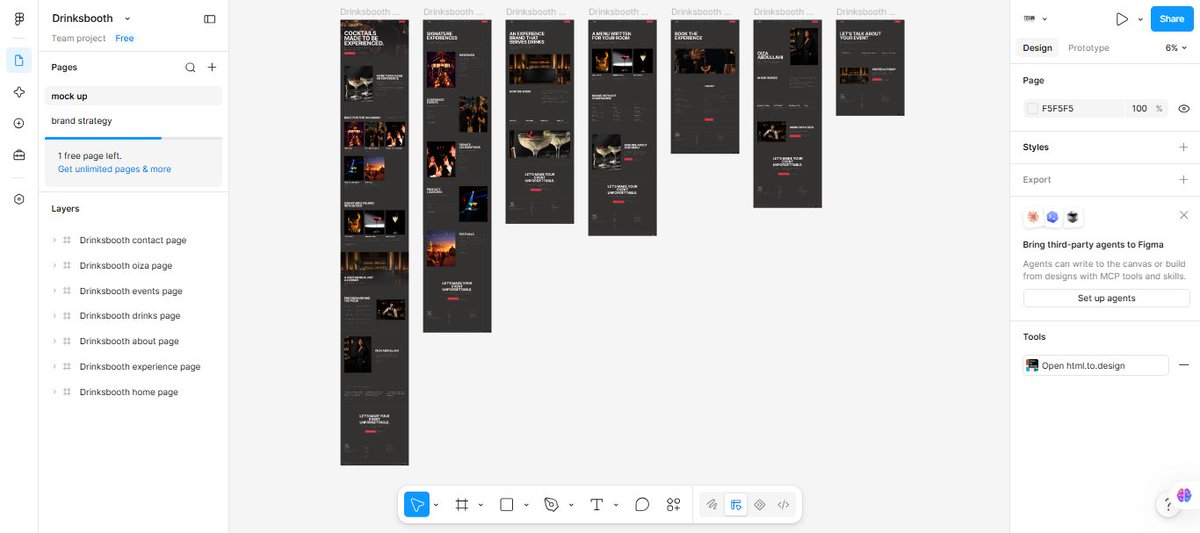
Task: Click the Free plan badge link
Action: (x=124, y=38)
